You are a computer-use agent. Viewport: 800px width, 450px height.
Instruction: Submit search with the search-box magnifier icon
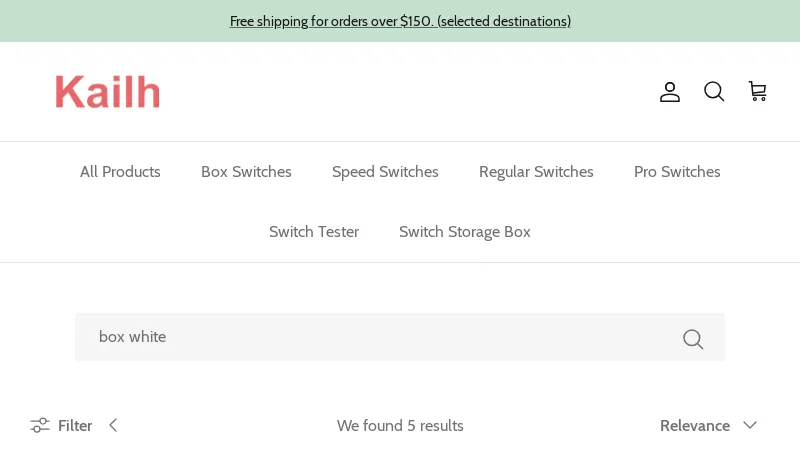pyautogui.click(x=693, y=338)
